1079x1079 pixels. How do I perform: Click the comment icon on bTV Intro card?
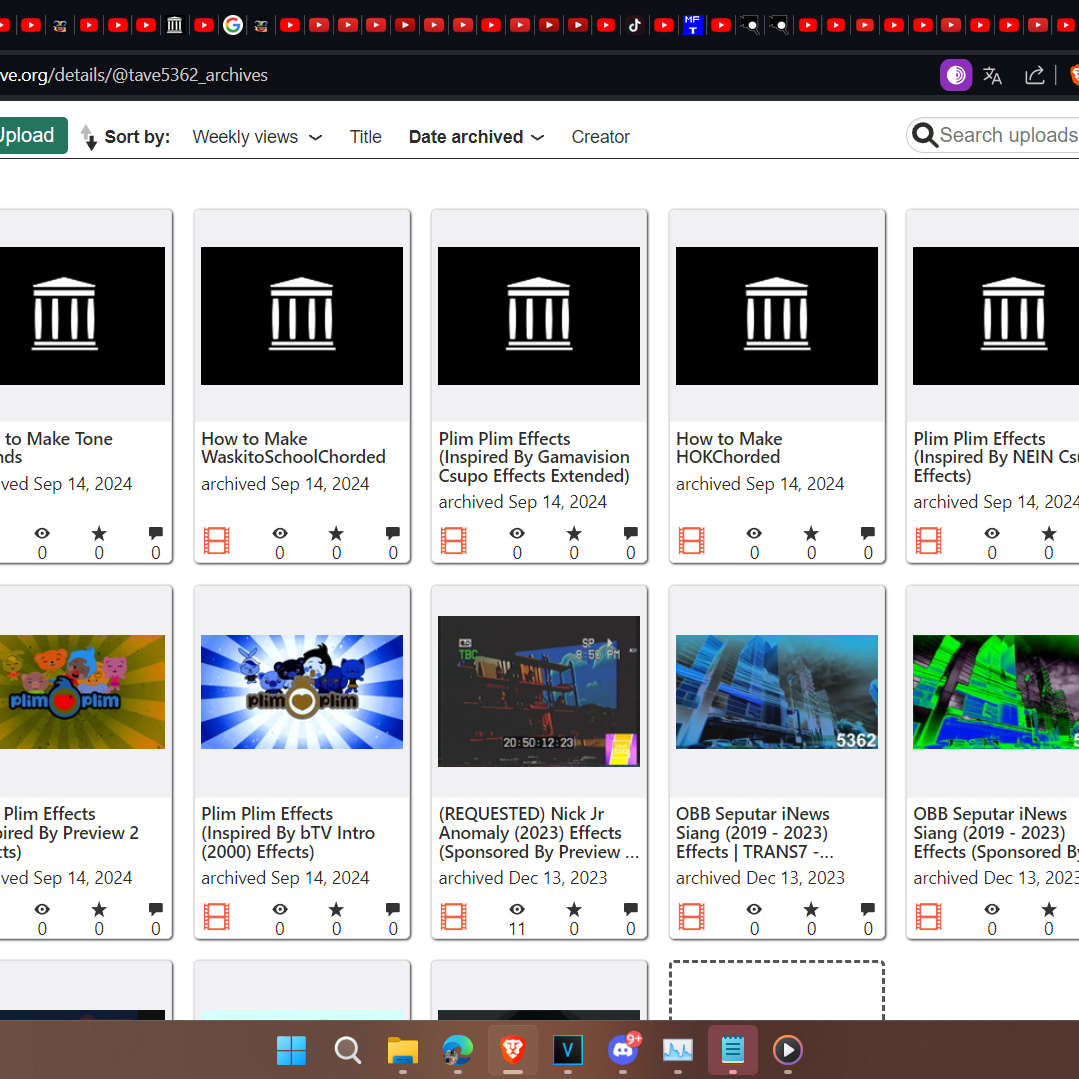(x=393, y=909)
